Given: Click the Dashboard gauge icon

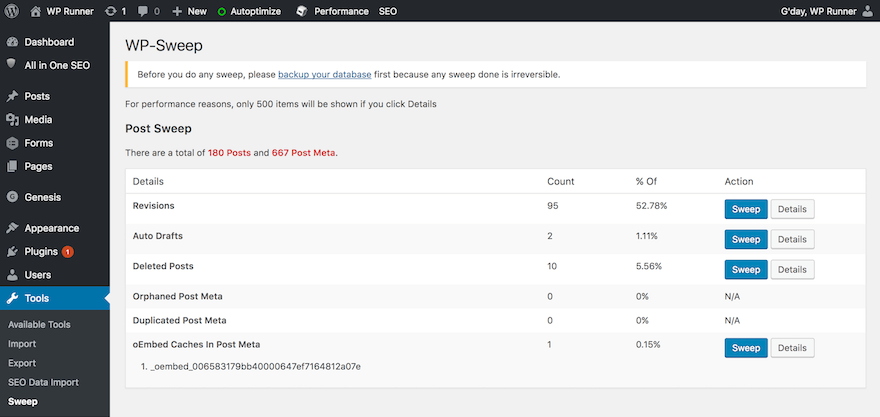Looking at the screenshot, I should (12, 42).
